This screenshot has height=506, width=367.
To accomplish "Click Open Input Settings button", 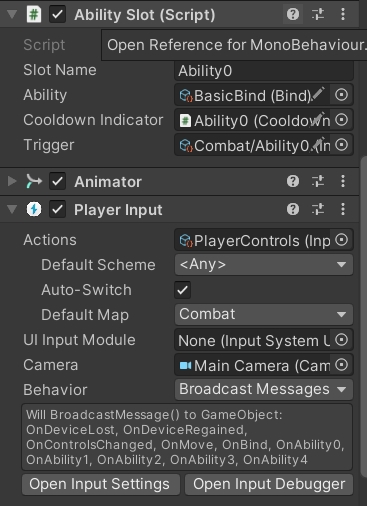I will pyautogui.click(x=101, y=484).
